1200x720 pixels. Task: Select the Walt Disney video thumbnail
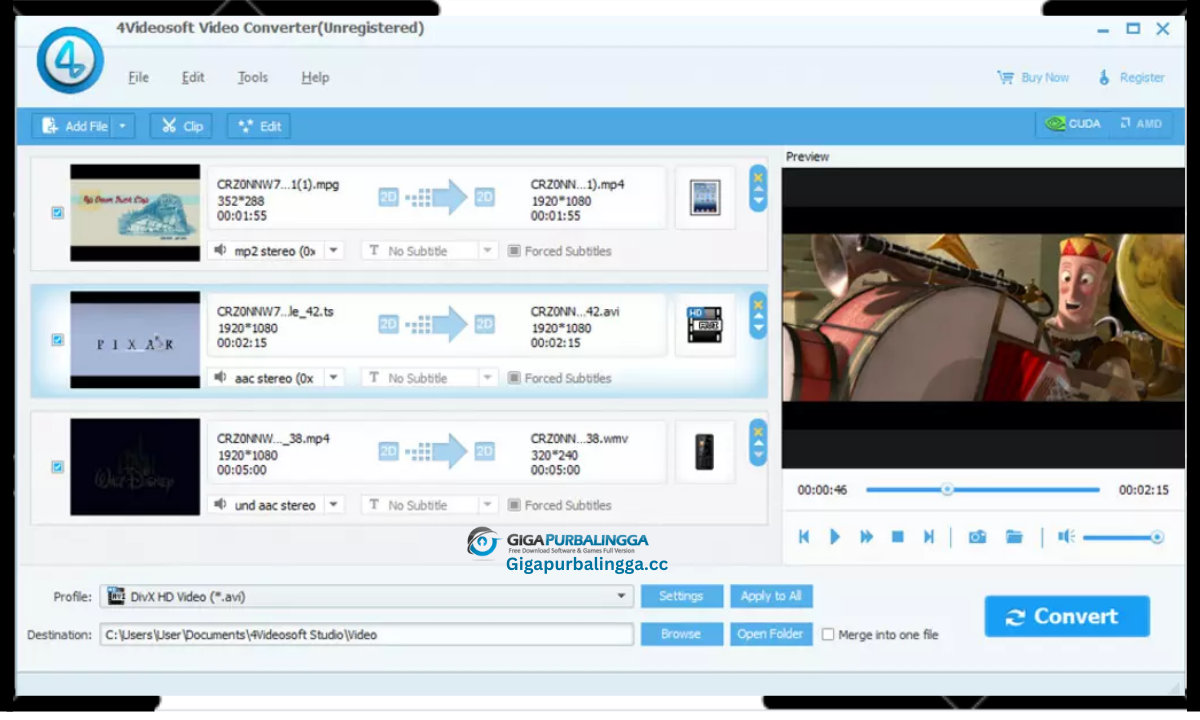135,467
